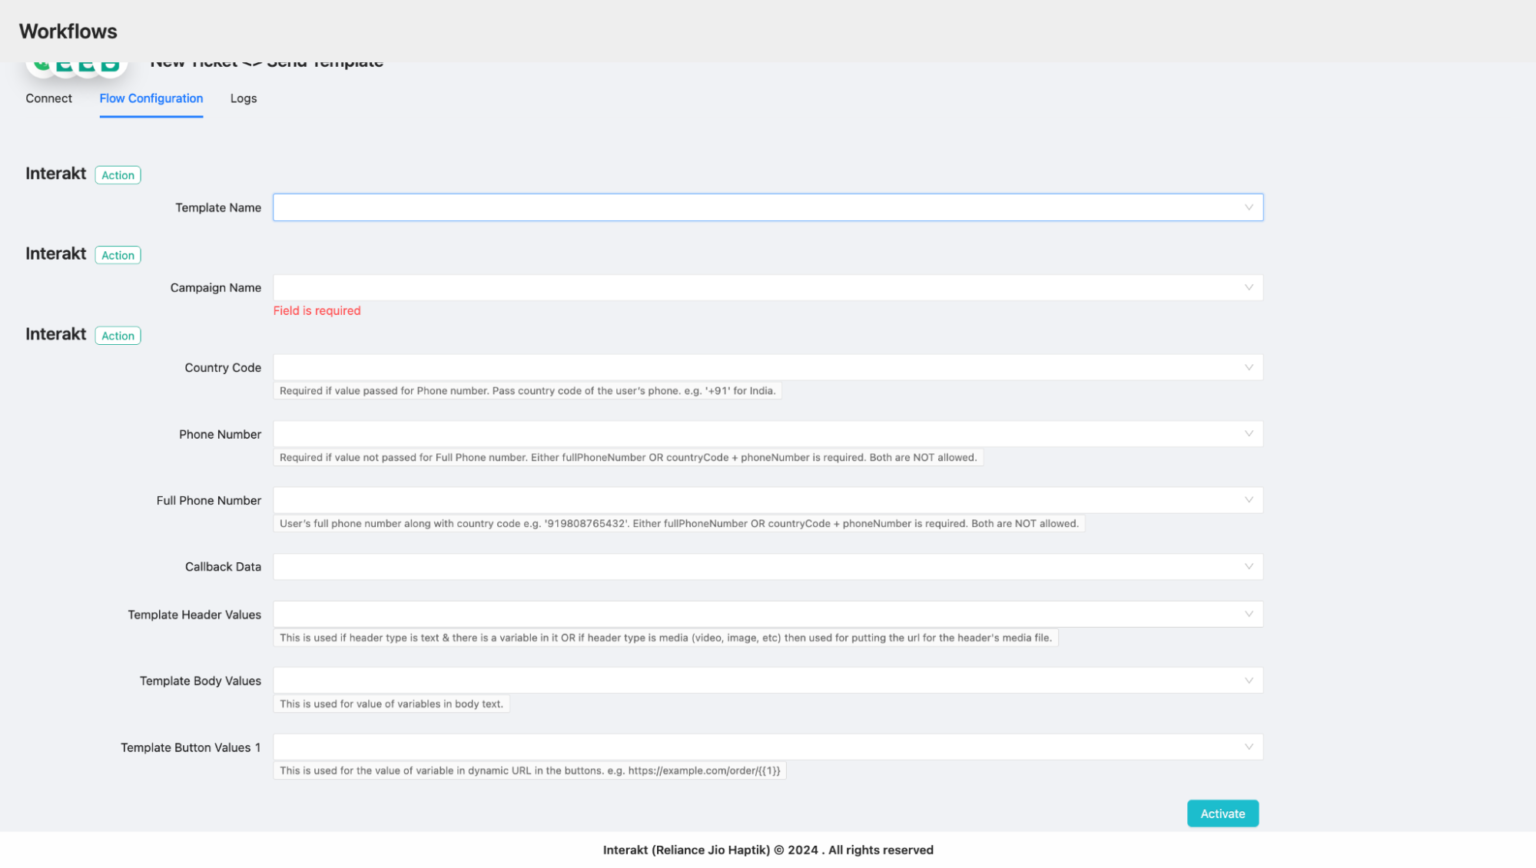Screen dimensions: 1536x868
Task: Expand the Campaign Name dropdown
Action: (x=1248, y=287)
